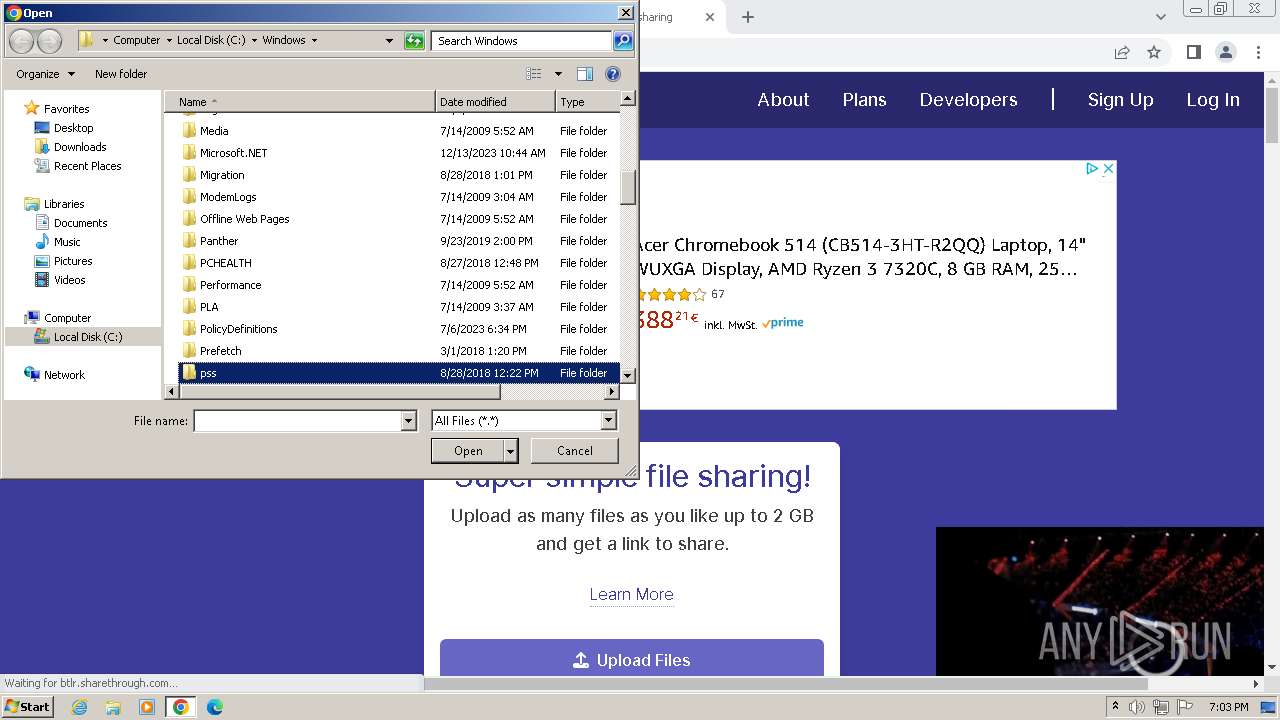Select the Offline Web Pages folder
1280x720 pixels.
point(398,219)
